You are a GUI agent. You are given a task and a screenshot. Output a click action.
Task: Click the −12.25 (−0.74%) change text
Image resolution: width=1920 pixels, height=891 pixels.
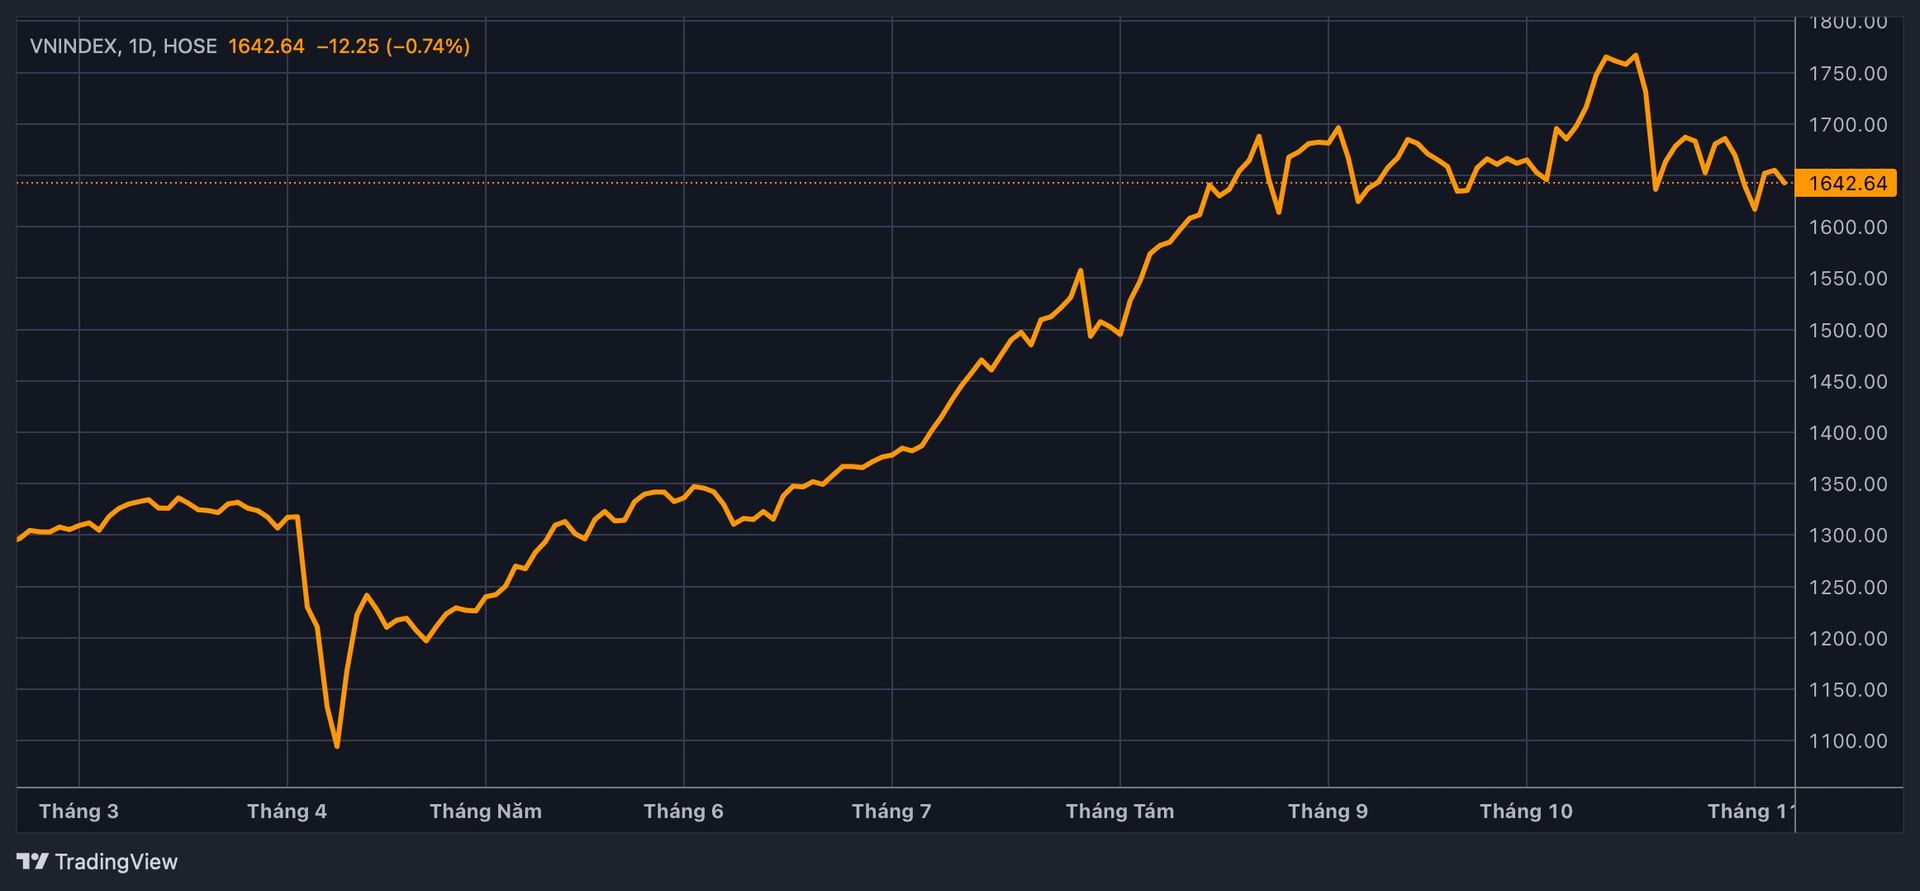(393, 46)
